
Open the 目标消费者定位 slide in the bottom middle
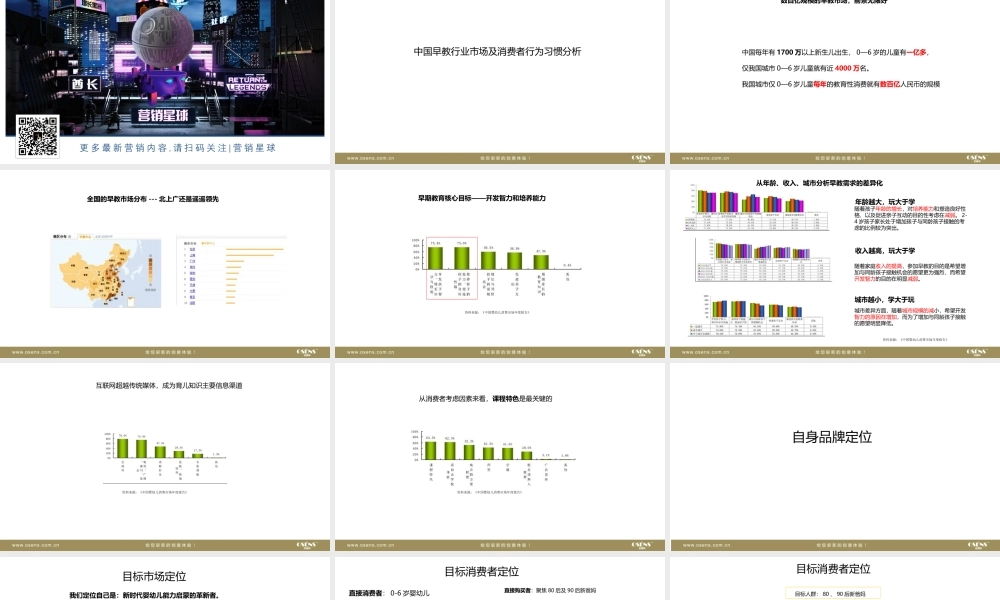[483, 572]
